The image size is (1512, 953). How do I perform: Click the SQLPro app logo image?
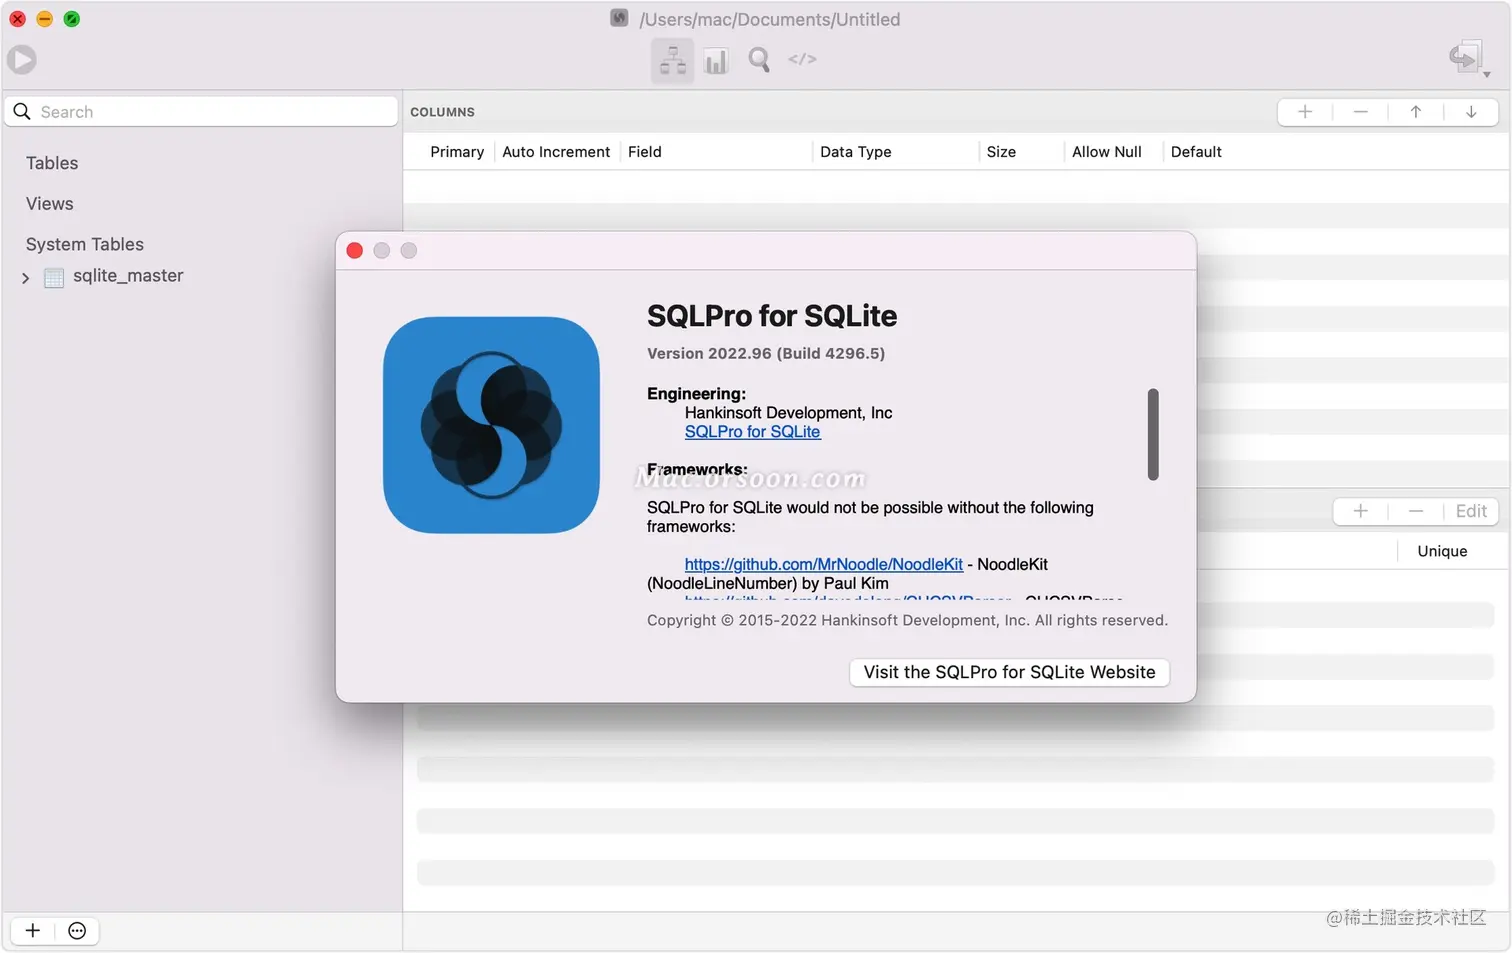(x=491, y=425)
